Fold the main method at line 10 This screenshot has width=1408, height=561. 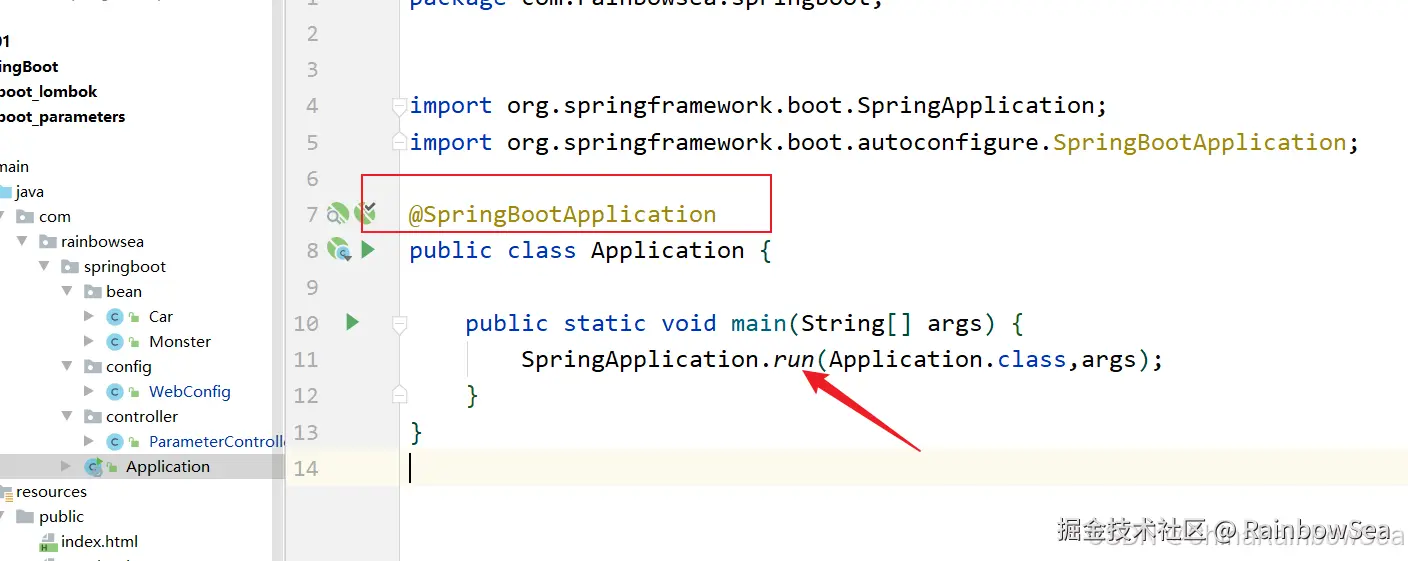point(400,324)
